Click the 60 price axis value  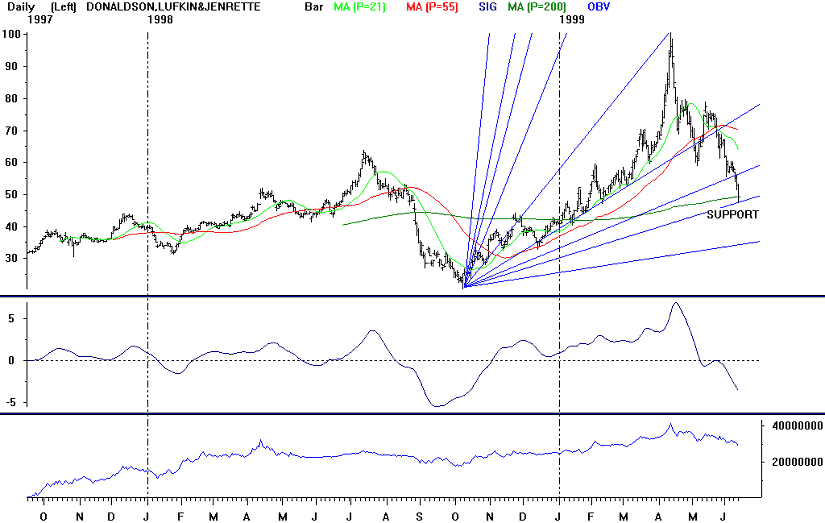click(x=14, y=163)
